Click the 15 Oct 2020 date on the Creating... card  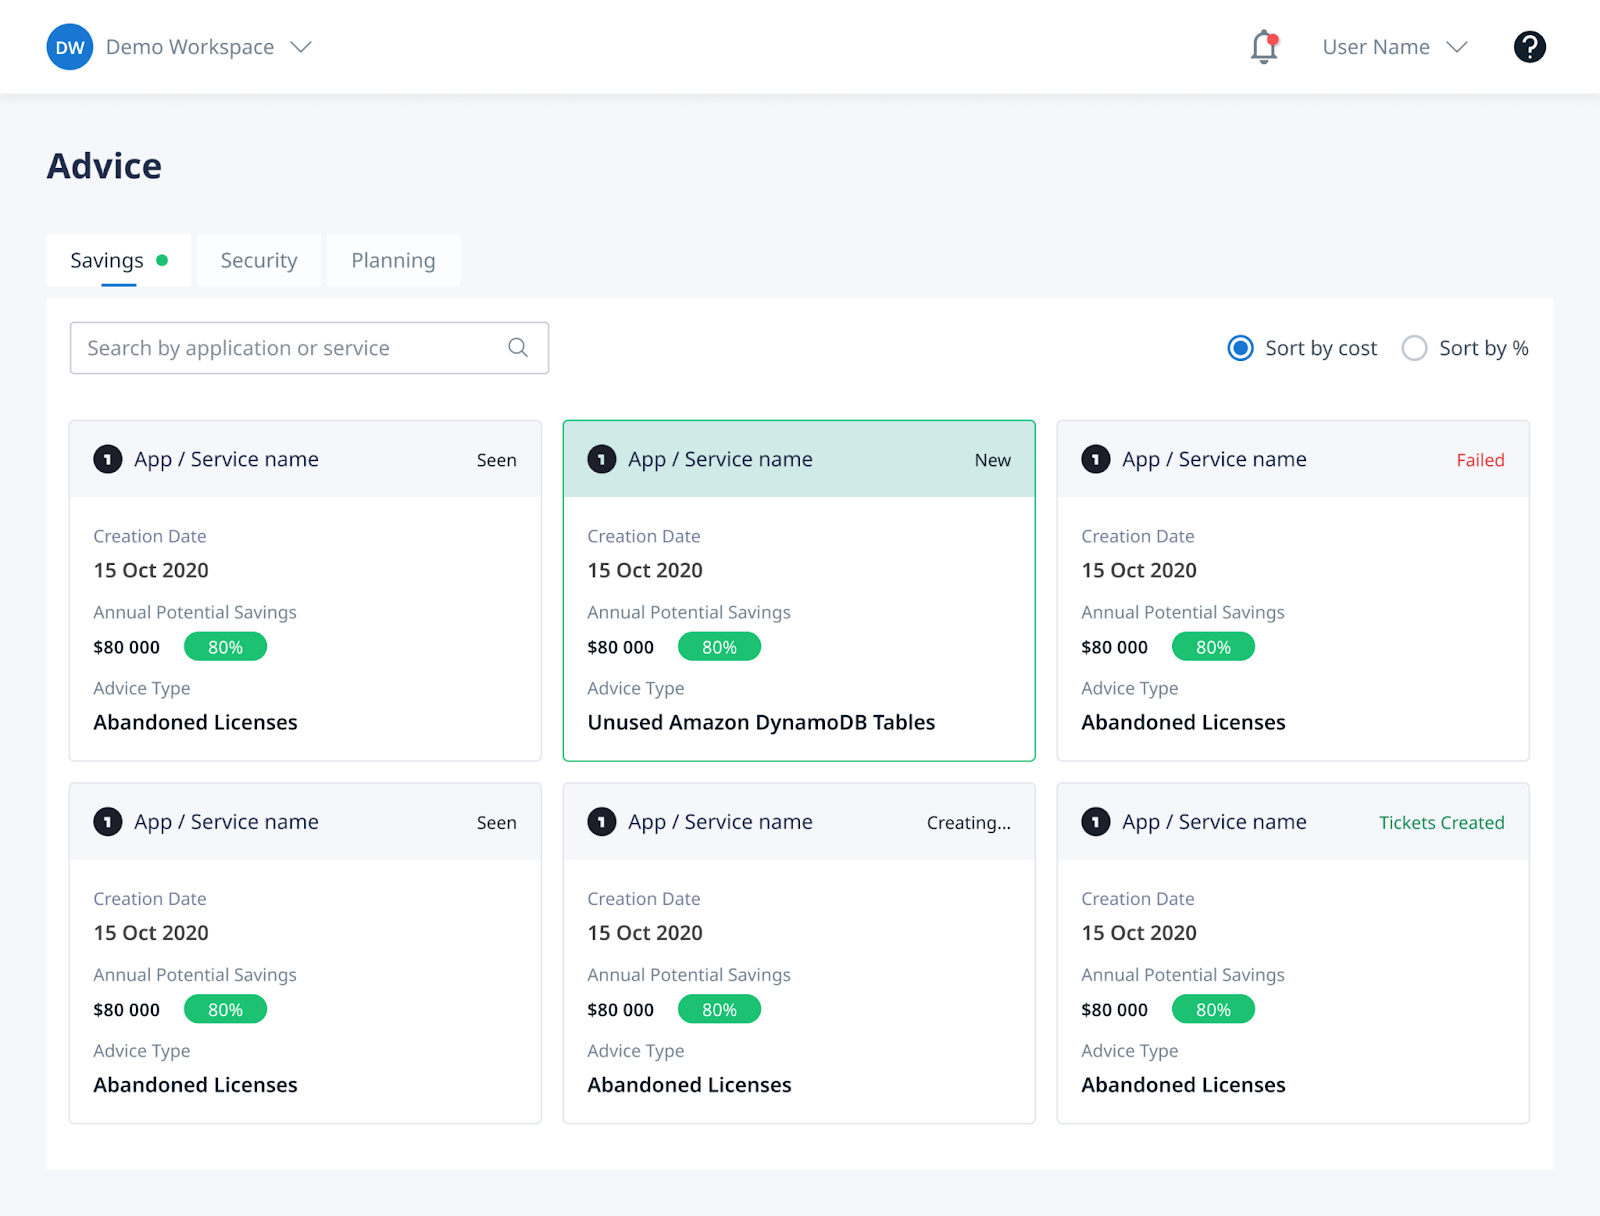(645, 933)
